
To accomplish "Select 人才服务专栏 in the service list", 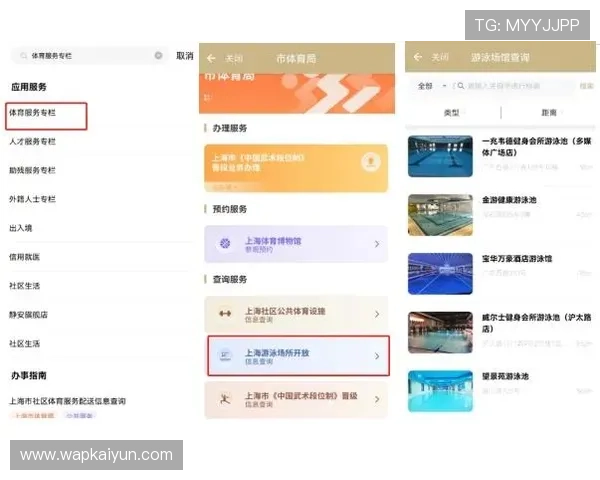I will pyautogui.click(x=33, y=142).
